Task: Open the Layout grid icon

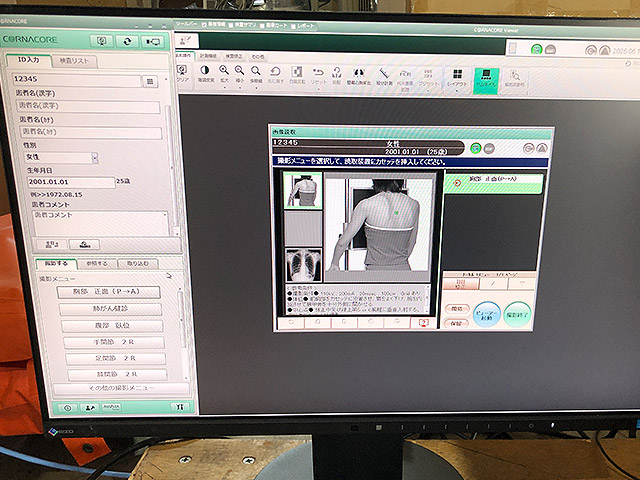Action: pos(458,74)
